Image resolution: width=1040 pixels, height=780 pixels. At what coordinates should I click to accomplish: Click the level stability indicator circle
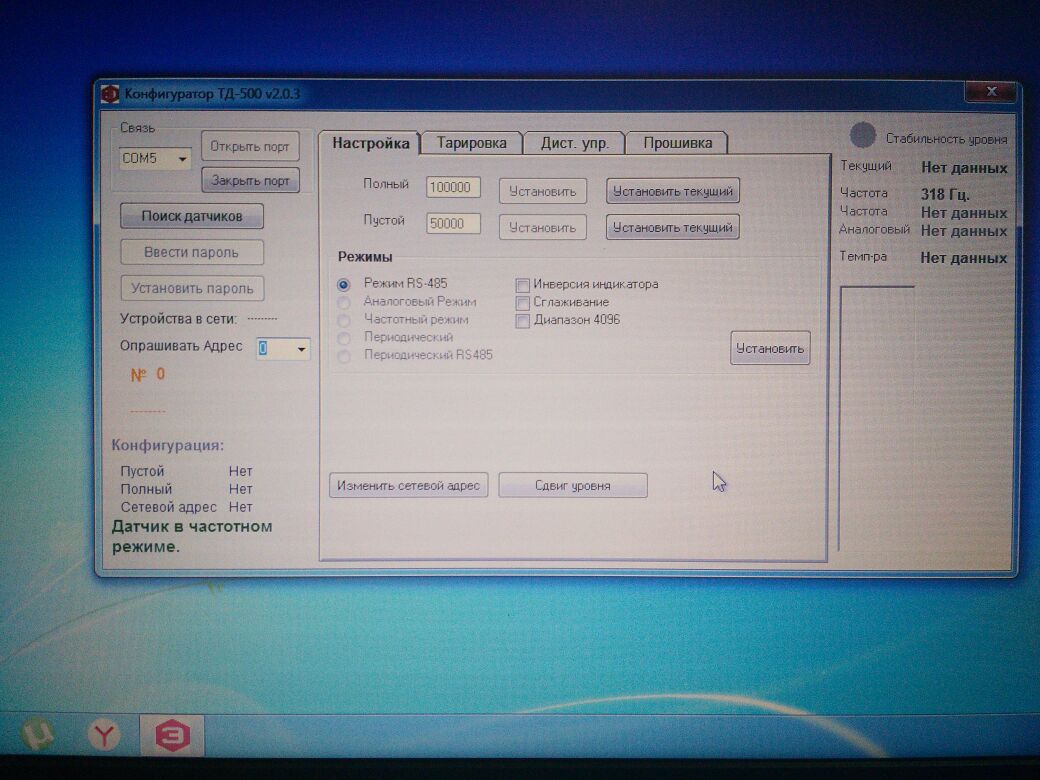(x=862, y=136)
